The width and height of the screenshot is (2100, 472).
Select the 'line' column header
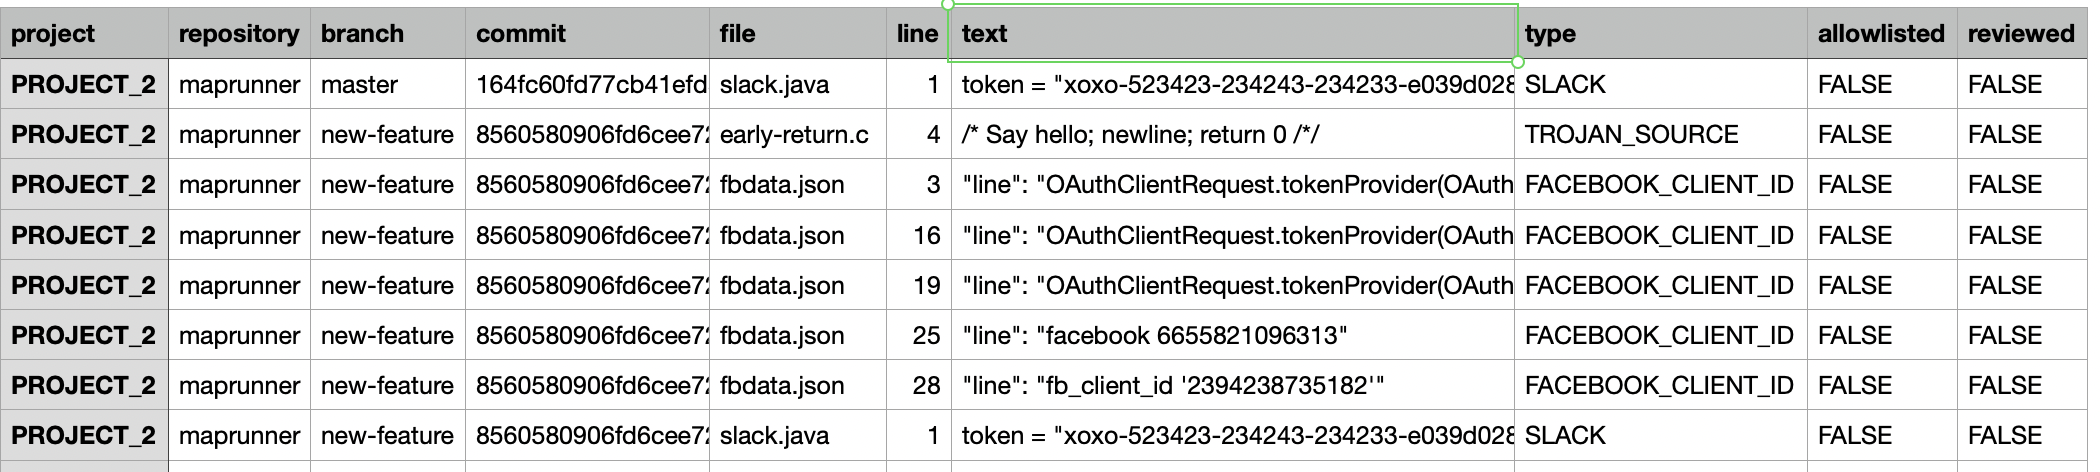tap(917, 34)
